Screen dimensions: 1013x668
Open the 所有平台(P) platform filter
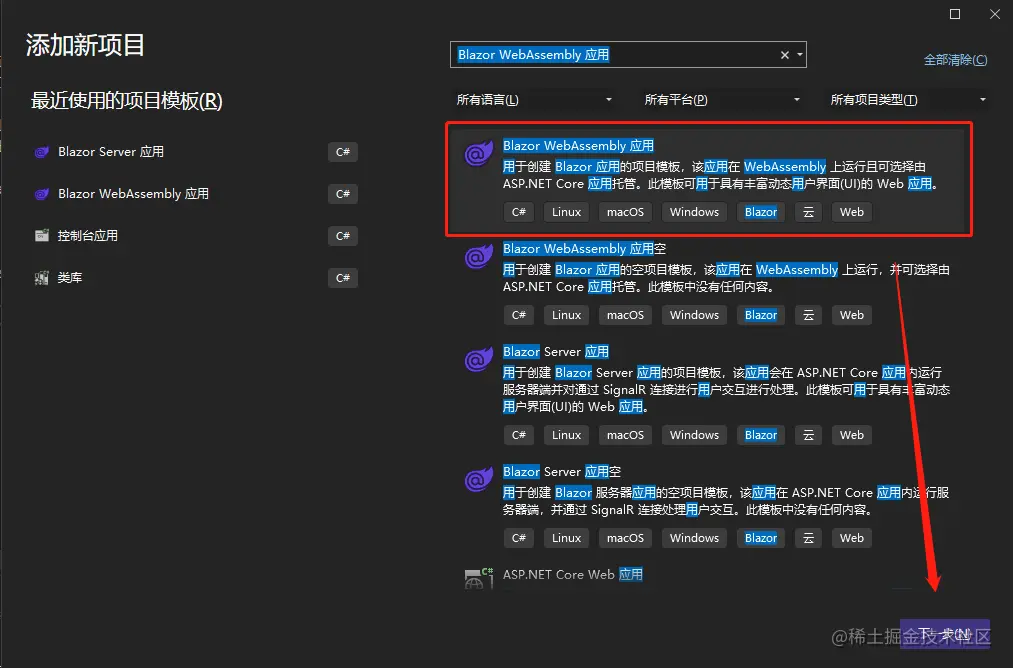point(722,99)
